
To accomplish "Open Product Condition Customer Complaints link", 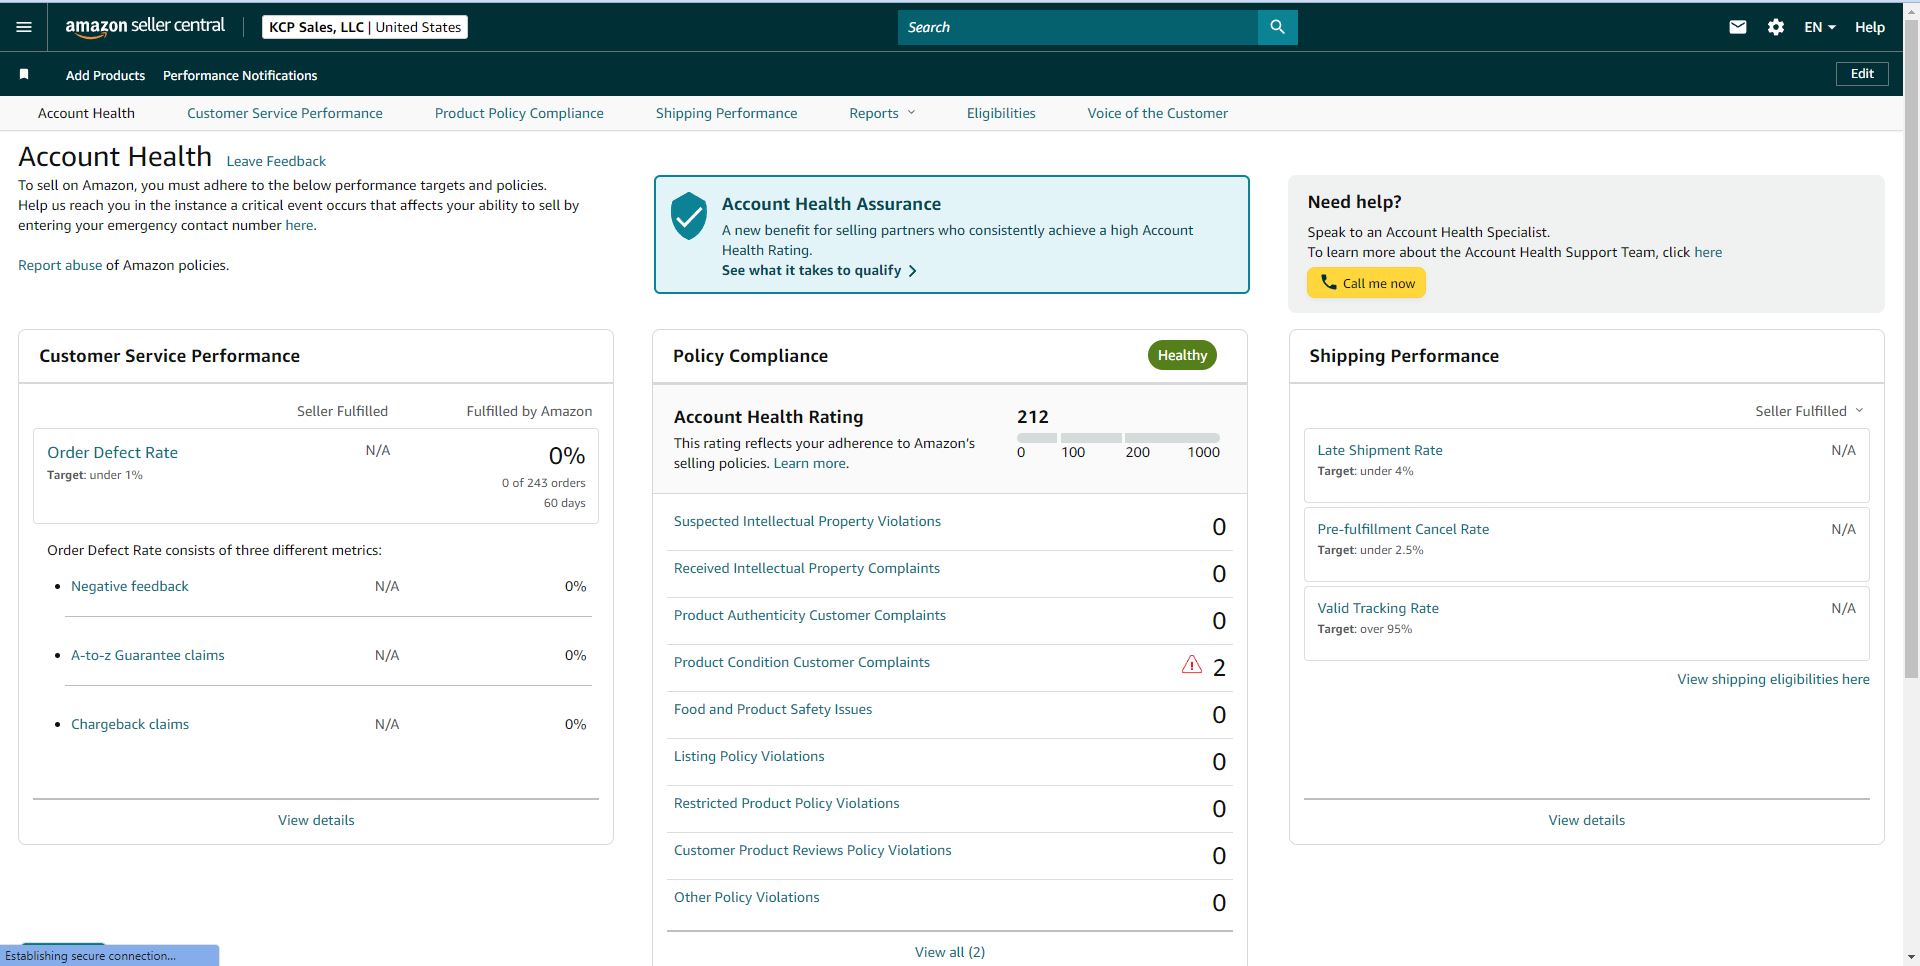I will (x=802, y=662).
